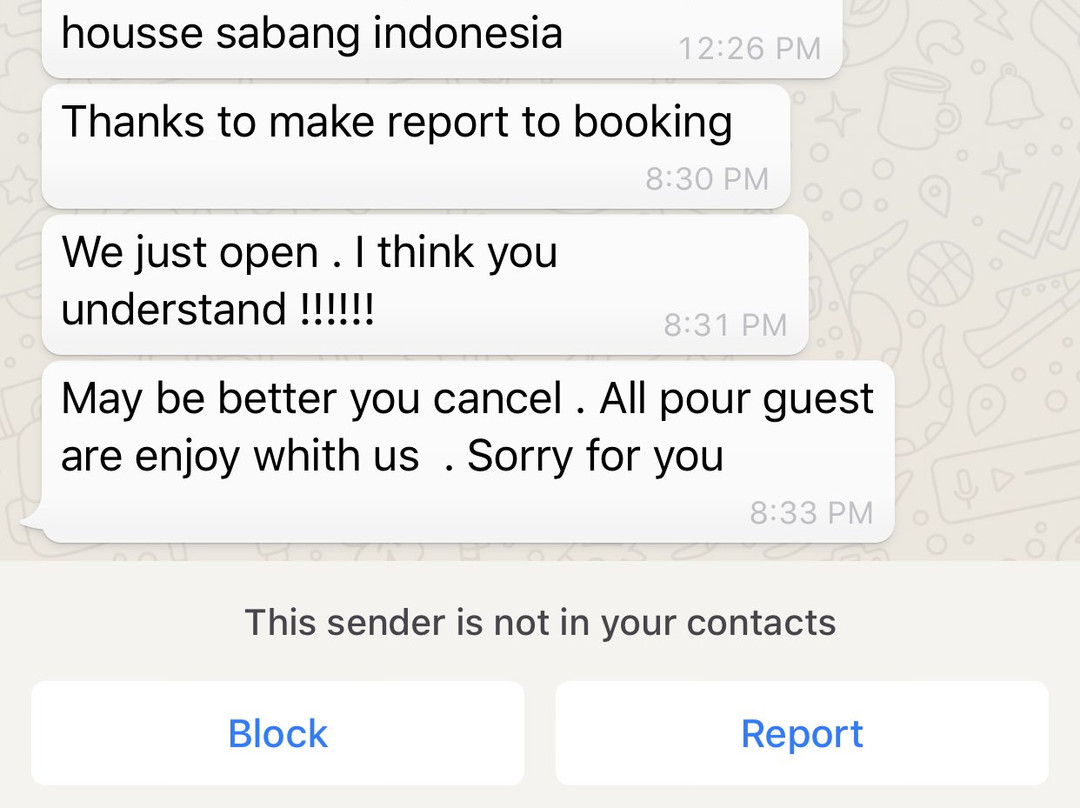Click the "This sender is not in your contacts" notice

540,622
